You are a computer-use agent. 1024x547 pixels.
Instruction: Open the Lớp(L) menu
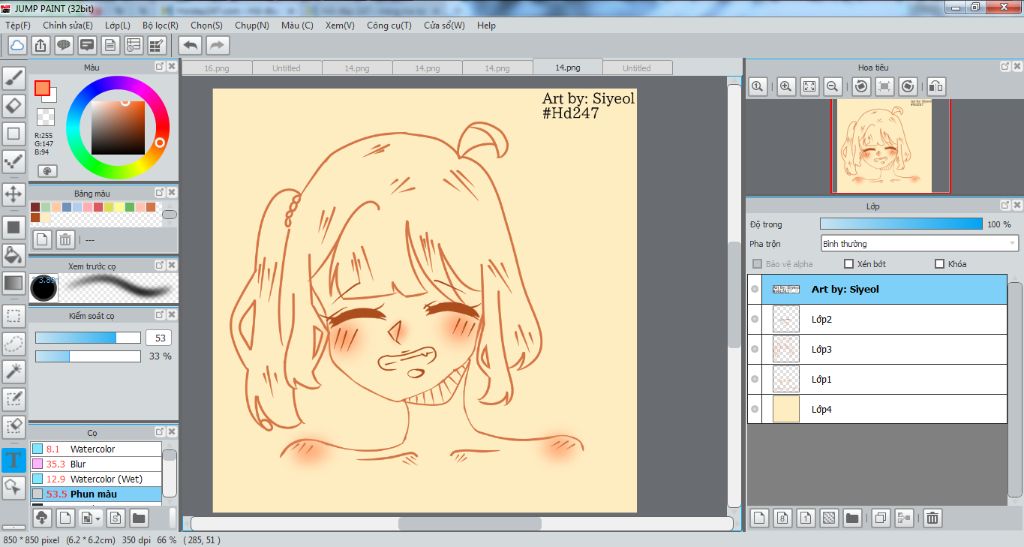point(118,25)
